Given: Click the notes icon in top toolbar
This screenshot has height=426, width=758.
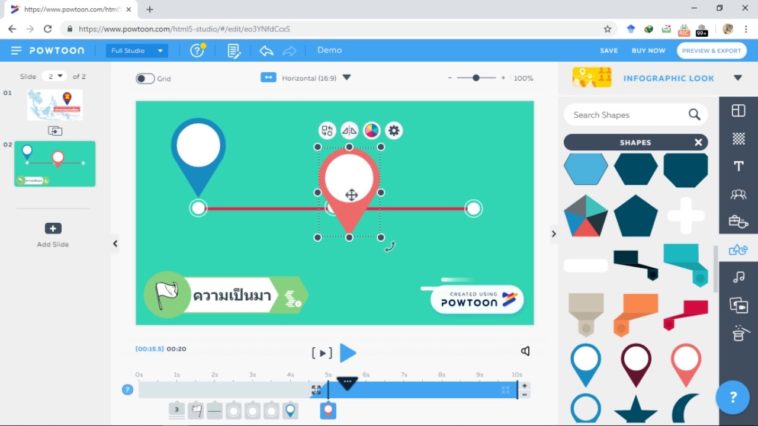Looking at the screenshot, I should coord(234,50).
